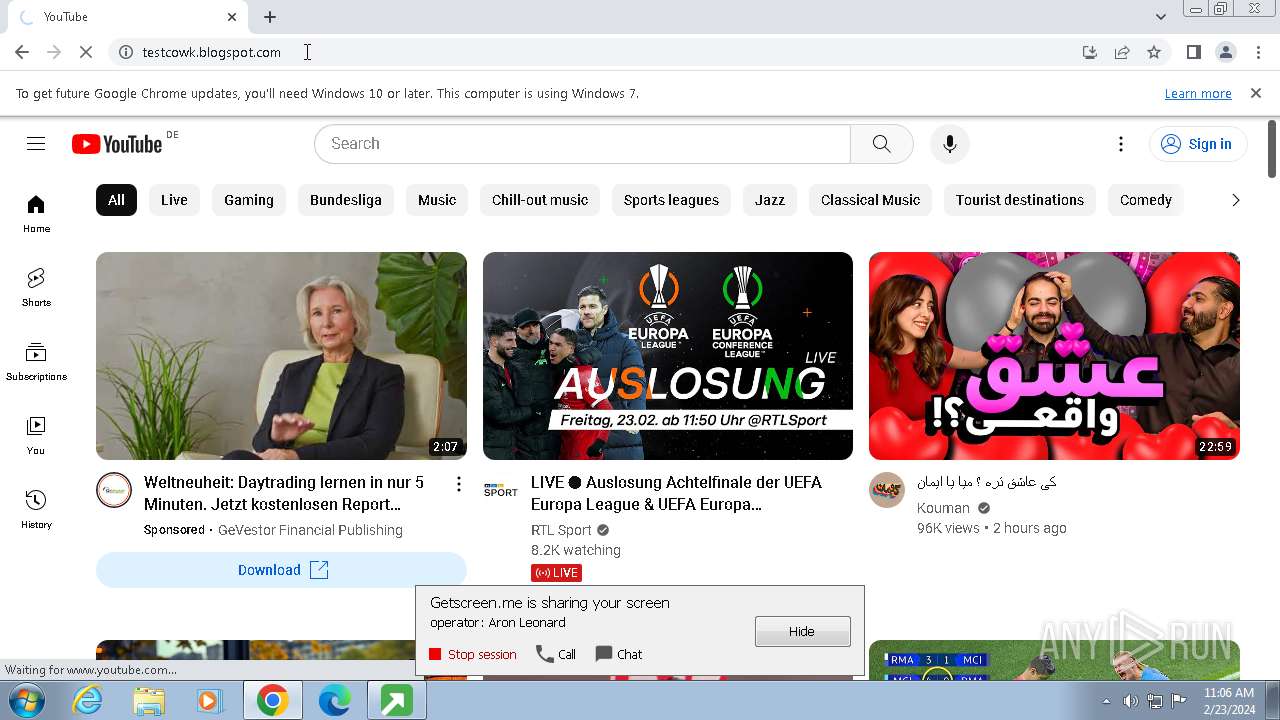Stop the Getscreen.me session

coord(473,654)
